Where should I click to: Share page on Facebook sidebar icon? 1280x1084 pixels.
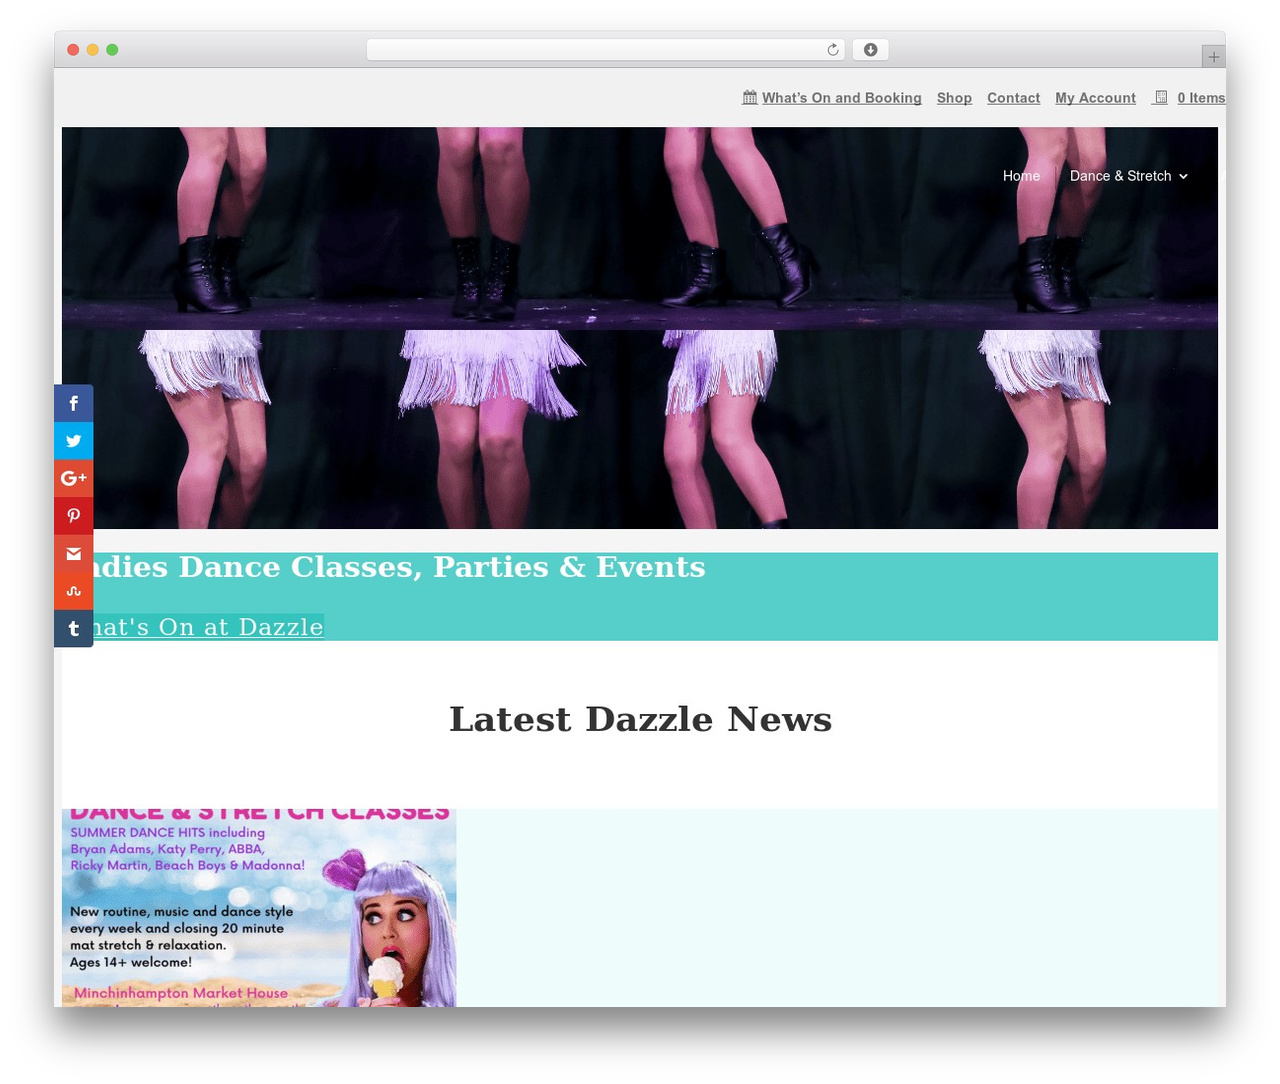pyautogui.click(x=73, y=403)
